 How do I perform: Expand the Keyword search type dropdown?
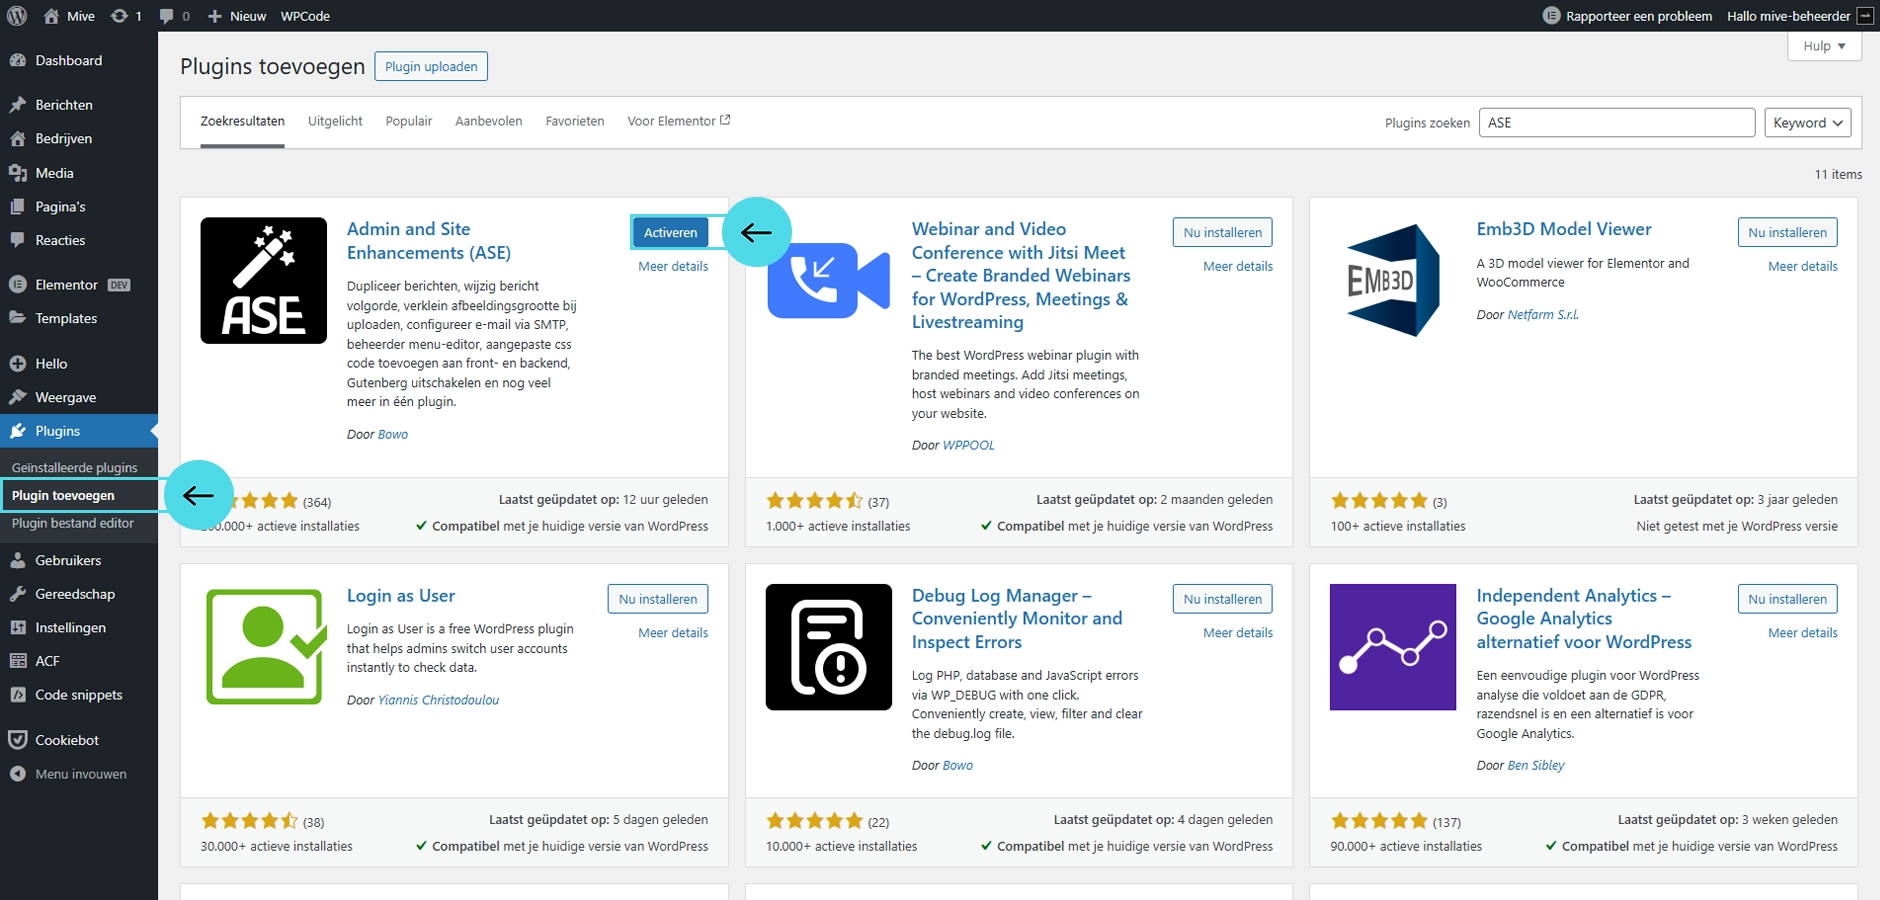1807,123
